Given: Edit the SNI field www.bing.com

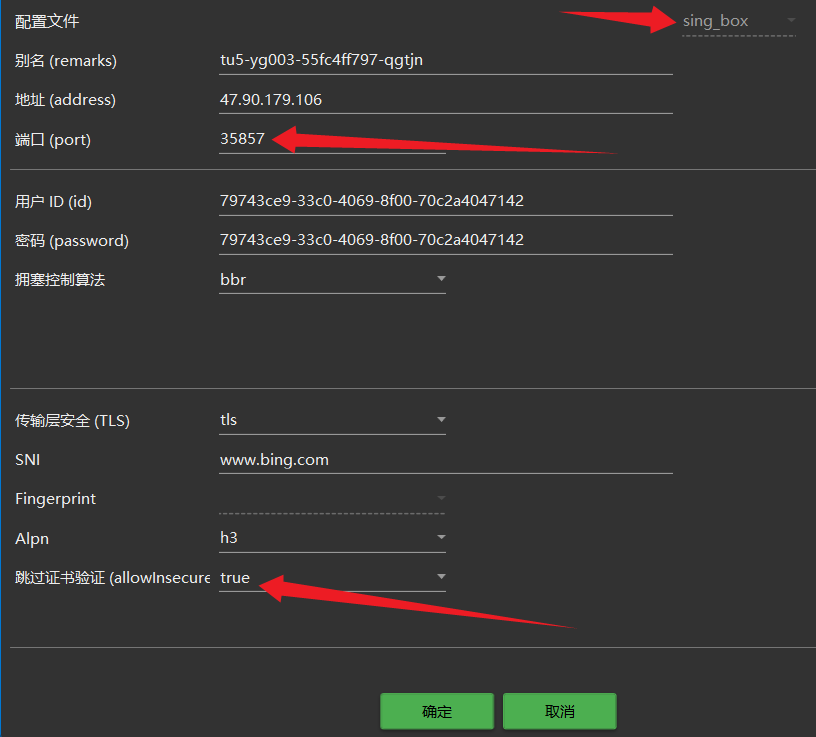Looking at the screenshot, I should coord(445,460).
